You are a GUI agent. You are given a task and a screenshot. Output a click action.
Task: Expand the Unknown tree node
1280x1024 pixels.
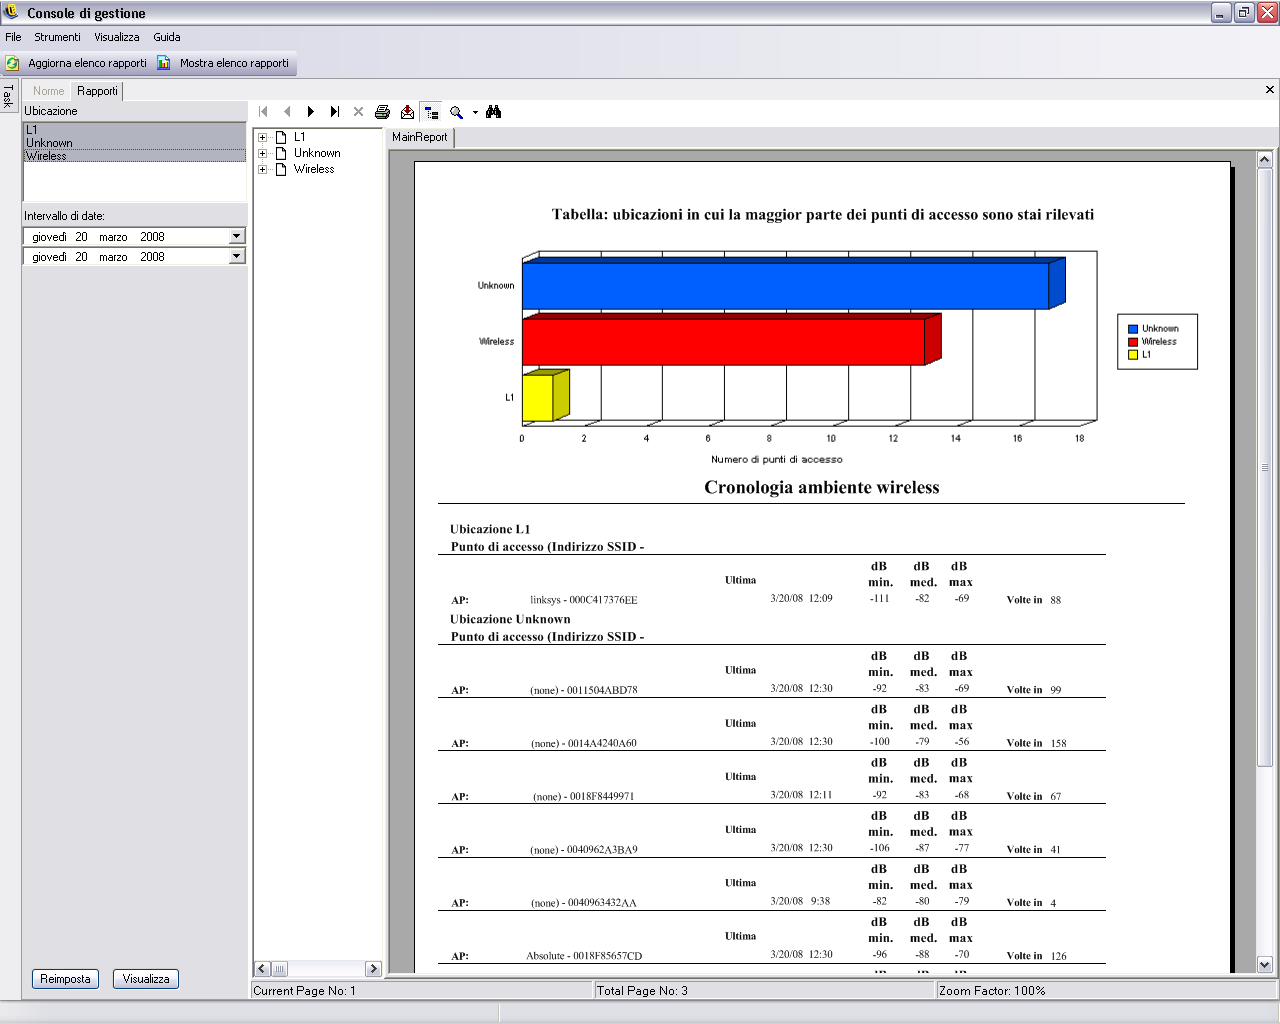tap(263, 153)
